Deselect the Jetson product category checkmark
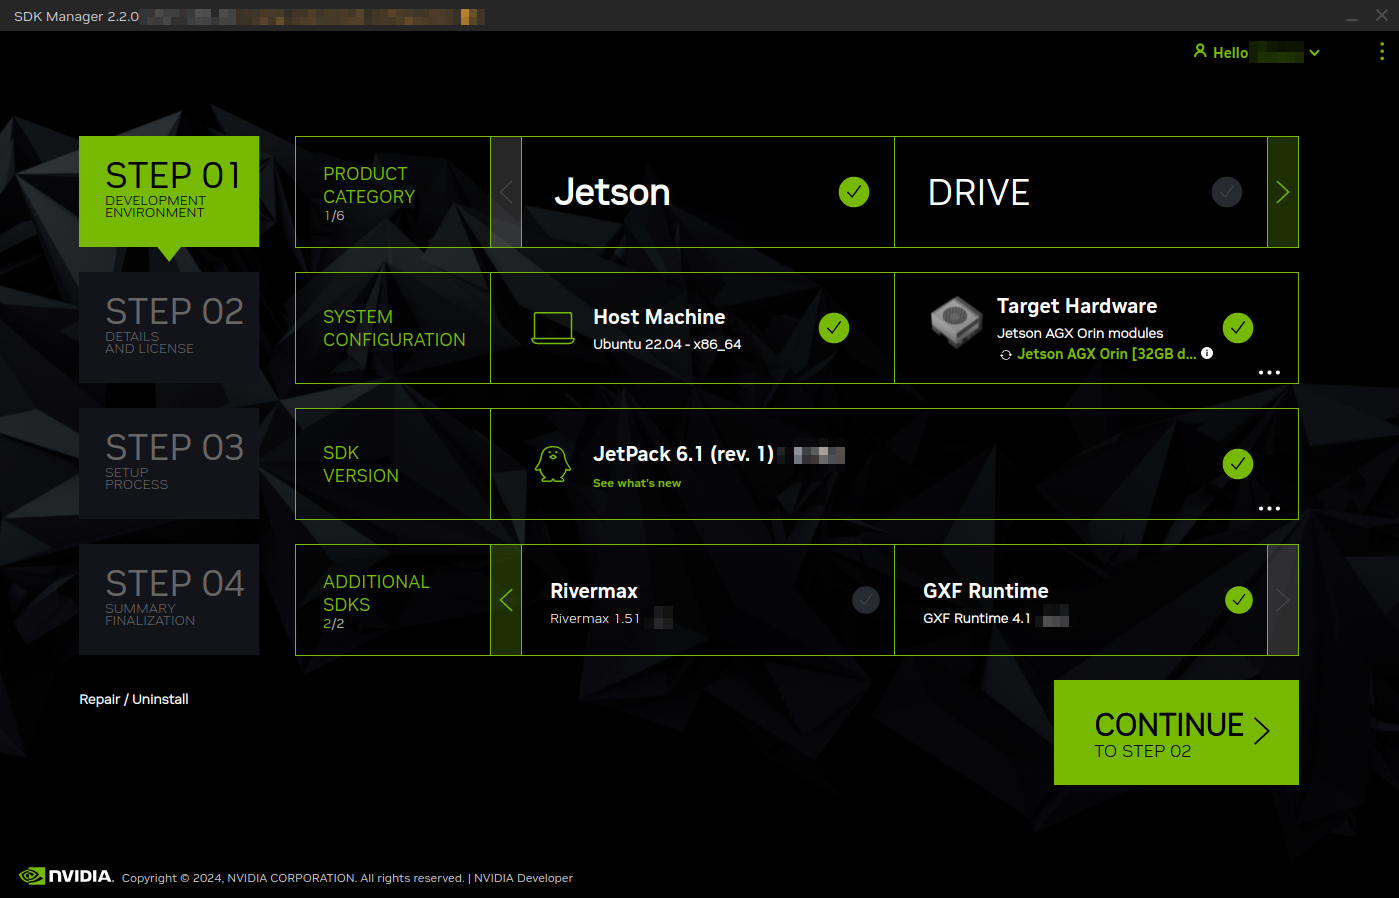This screenshot has width=1399, height=898. 854,192
